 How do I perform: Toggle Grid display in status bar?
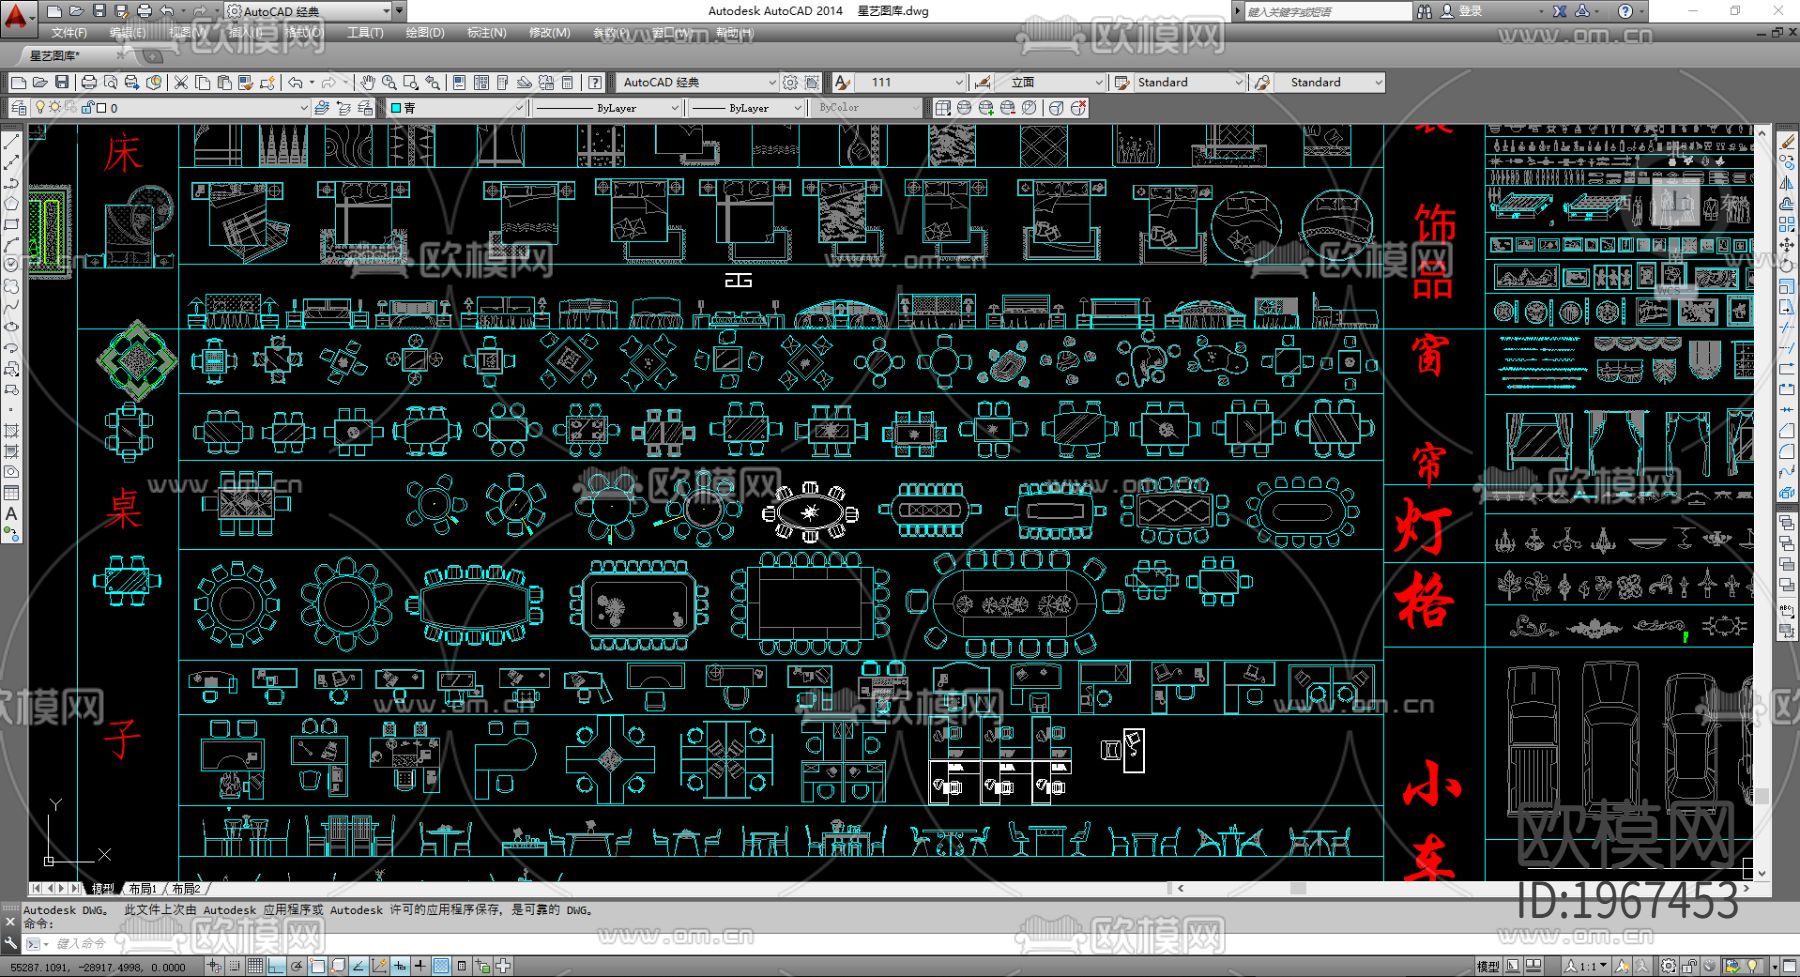[255, 966]
